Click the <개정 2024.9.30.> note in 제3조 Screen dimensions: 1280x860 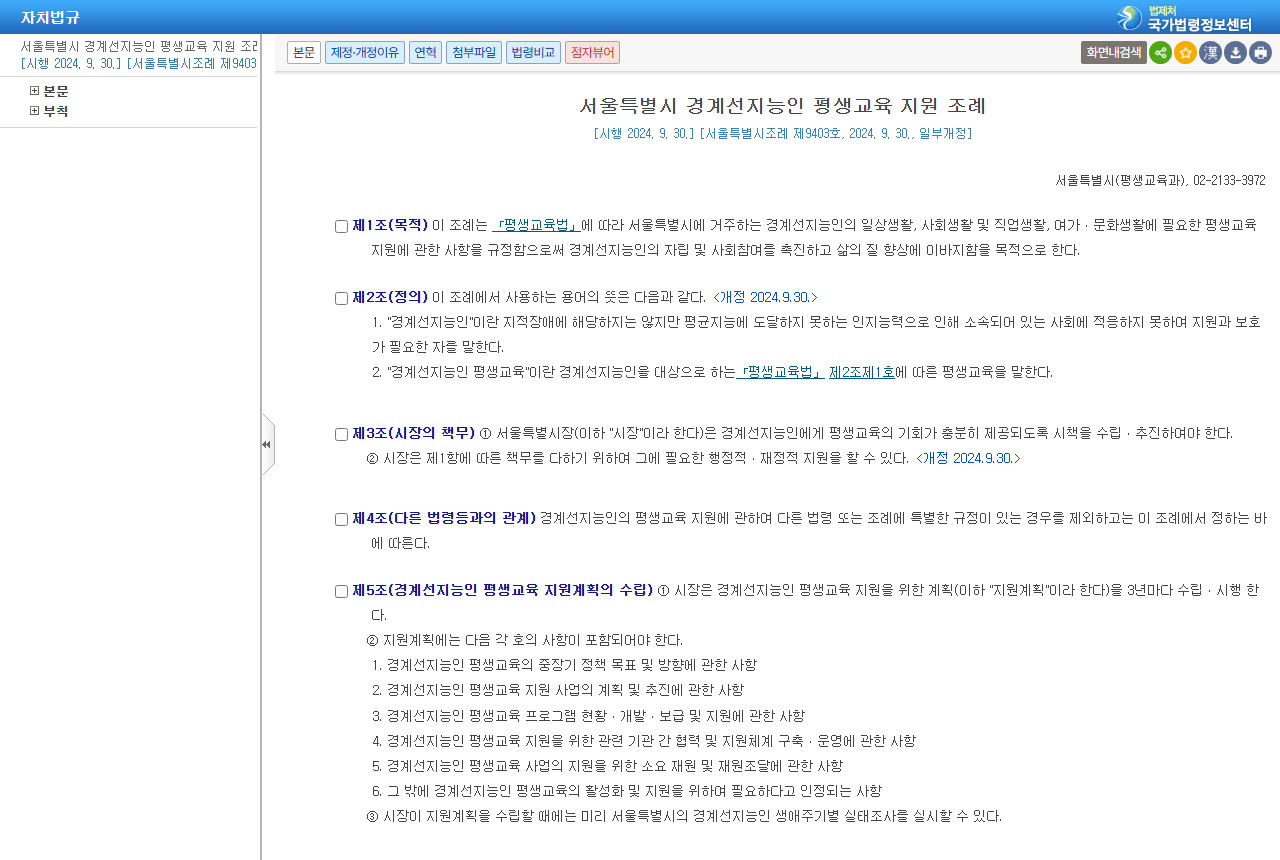coord(968,458)
